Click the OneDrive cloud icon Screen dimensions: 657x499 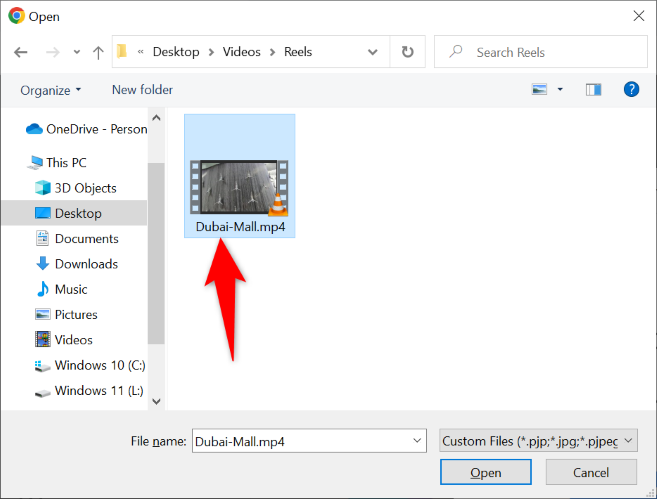coord(34,129)
